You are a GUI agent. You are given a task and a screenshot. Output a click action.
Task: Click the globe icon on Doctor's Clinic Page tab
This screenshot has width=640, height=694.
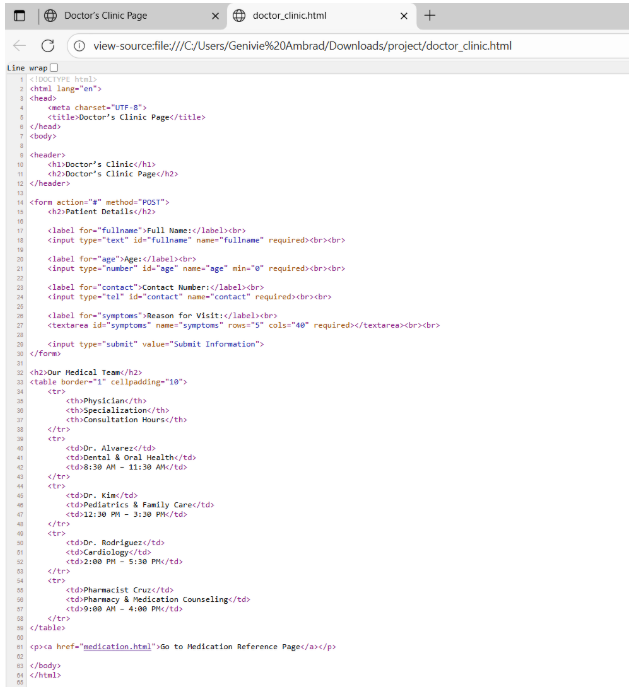(51, 16)
